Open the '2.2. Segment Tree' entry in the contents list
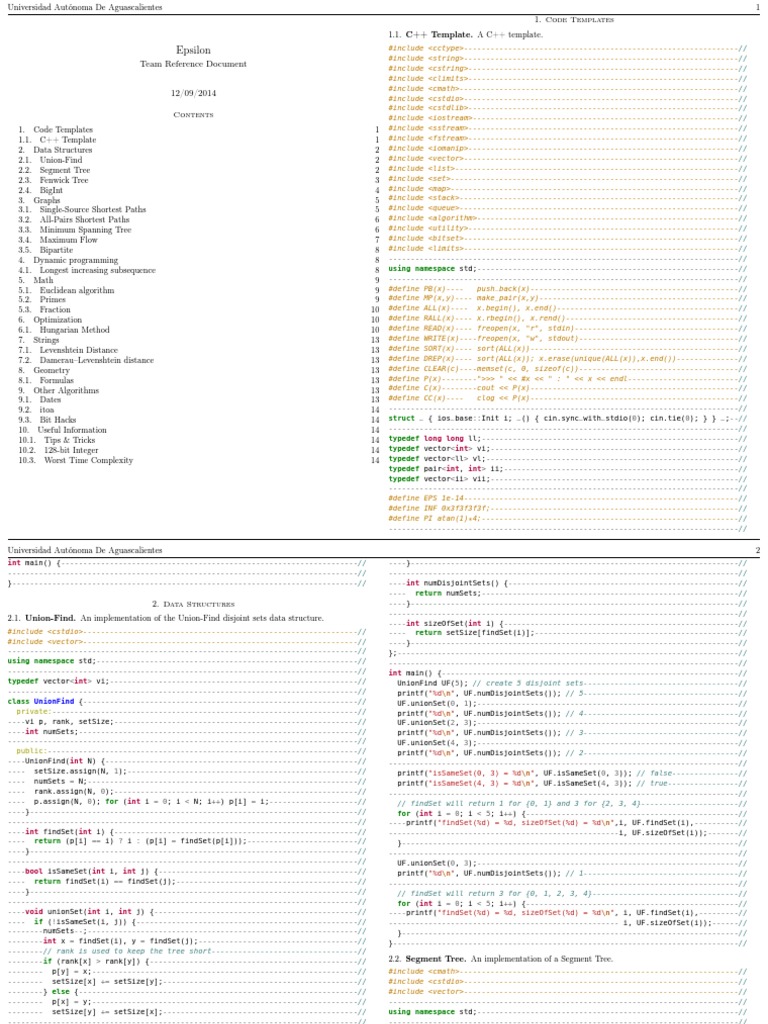The width and height of the screenshot is (768, 1024). click(x=54, y=170)
